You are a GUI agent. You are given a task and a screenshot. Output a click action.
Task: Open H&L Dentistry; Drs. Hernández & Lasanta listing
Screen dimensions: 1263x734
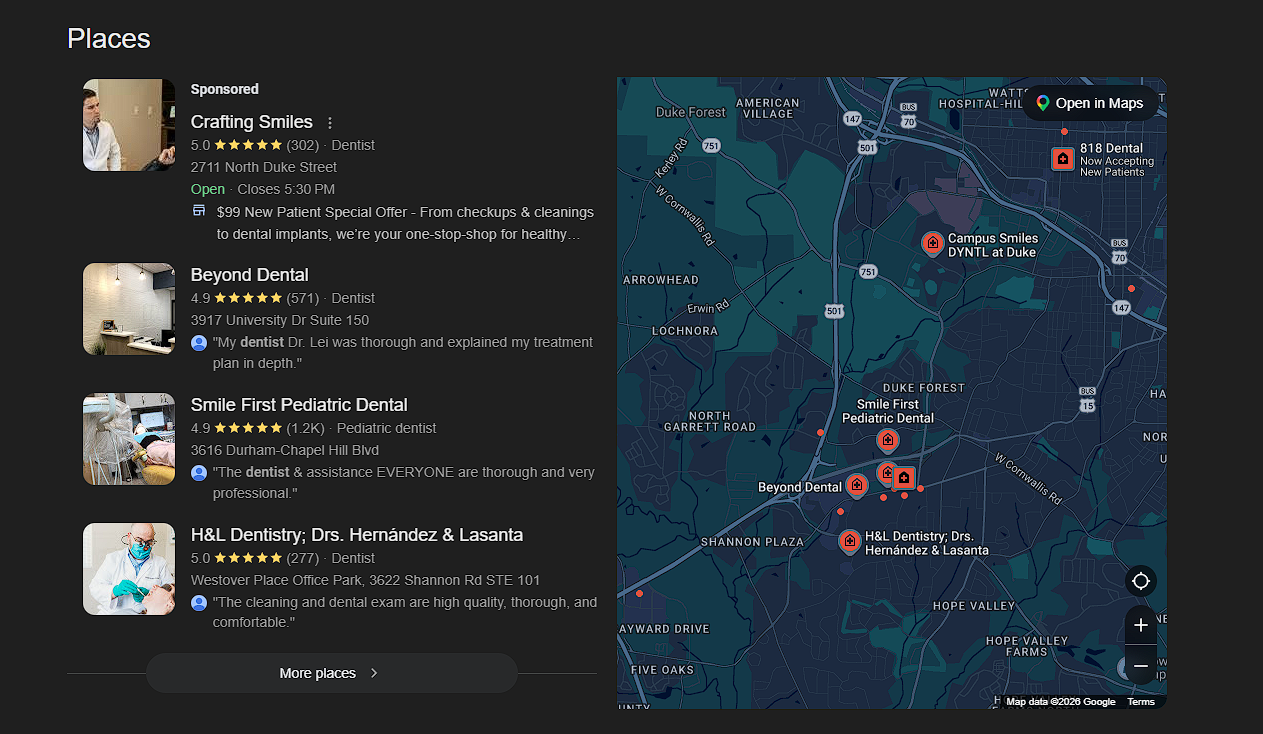point(357,535)
